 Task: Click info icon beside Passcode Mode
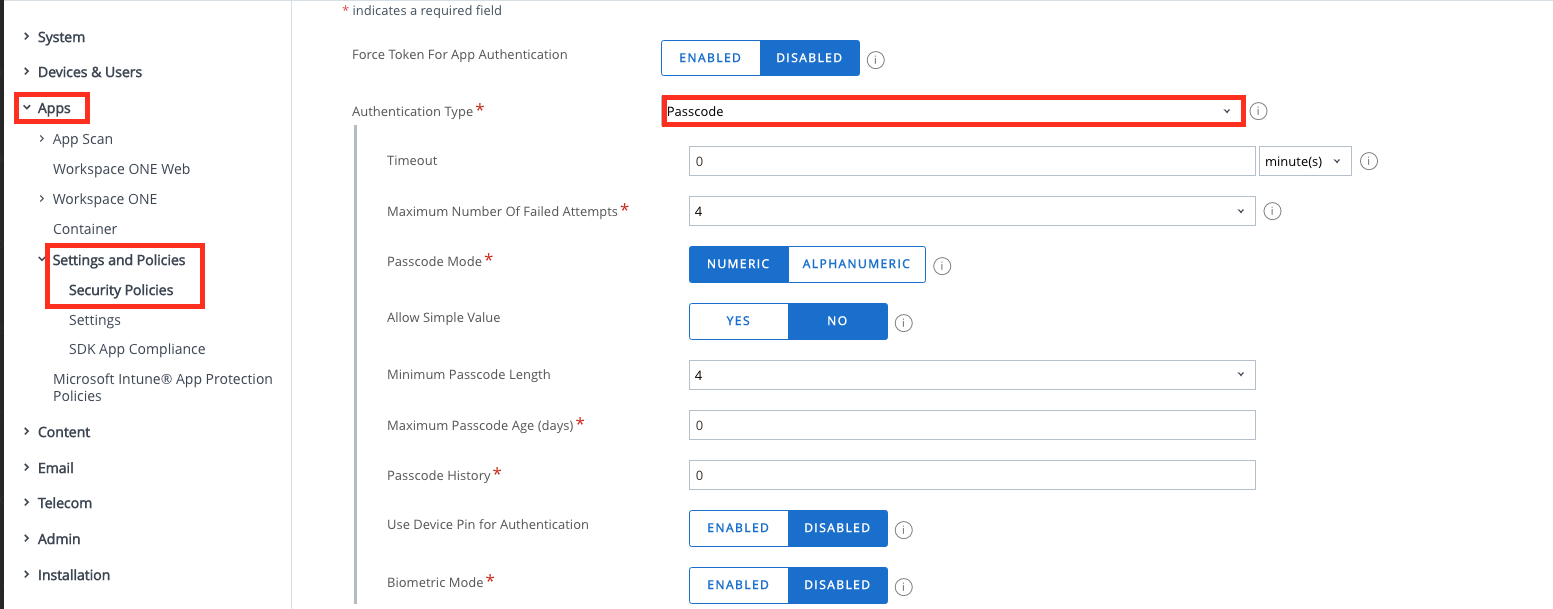pyautogui.click(x=942, y=266)
